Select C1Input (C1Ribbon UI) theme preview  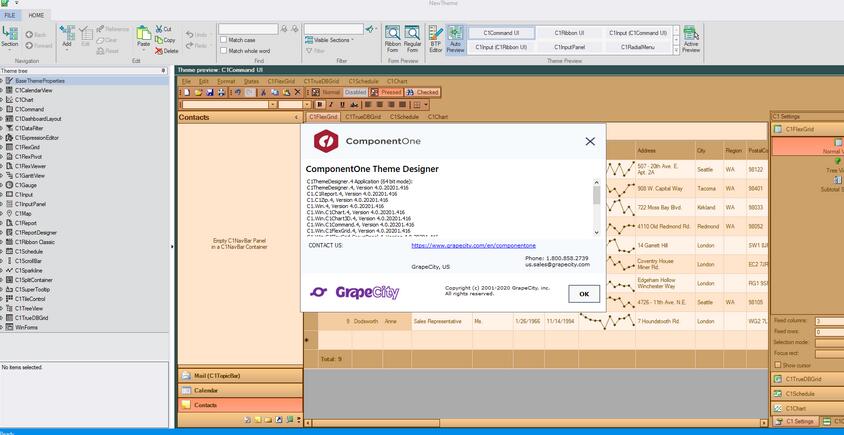click(501, 47)
